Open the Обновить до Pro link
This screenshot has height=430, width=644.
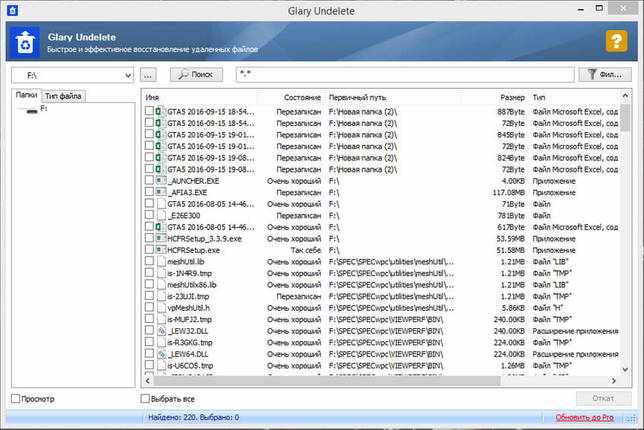pyautogui.click(x=585, y=417)
